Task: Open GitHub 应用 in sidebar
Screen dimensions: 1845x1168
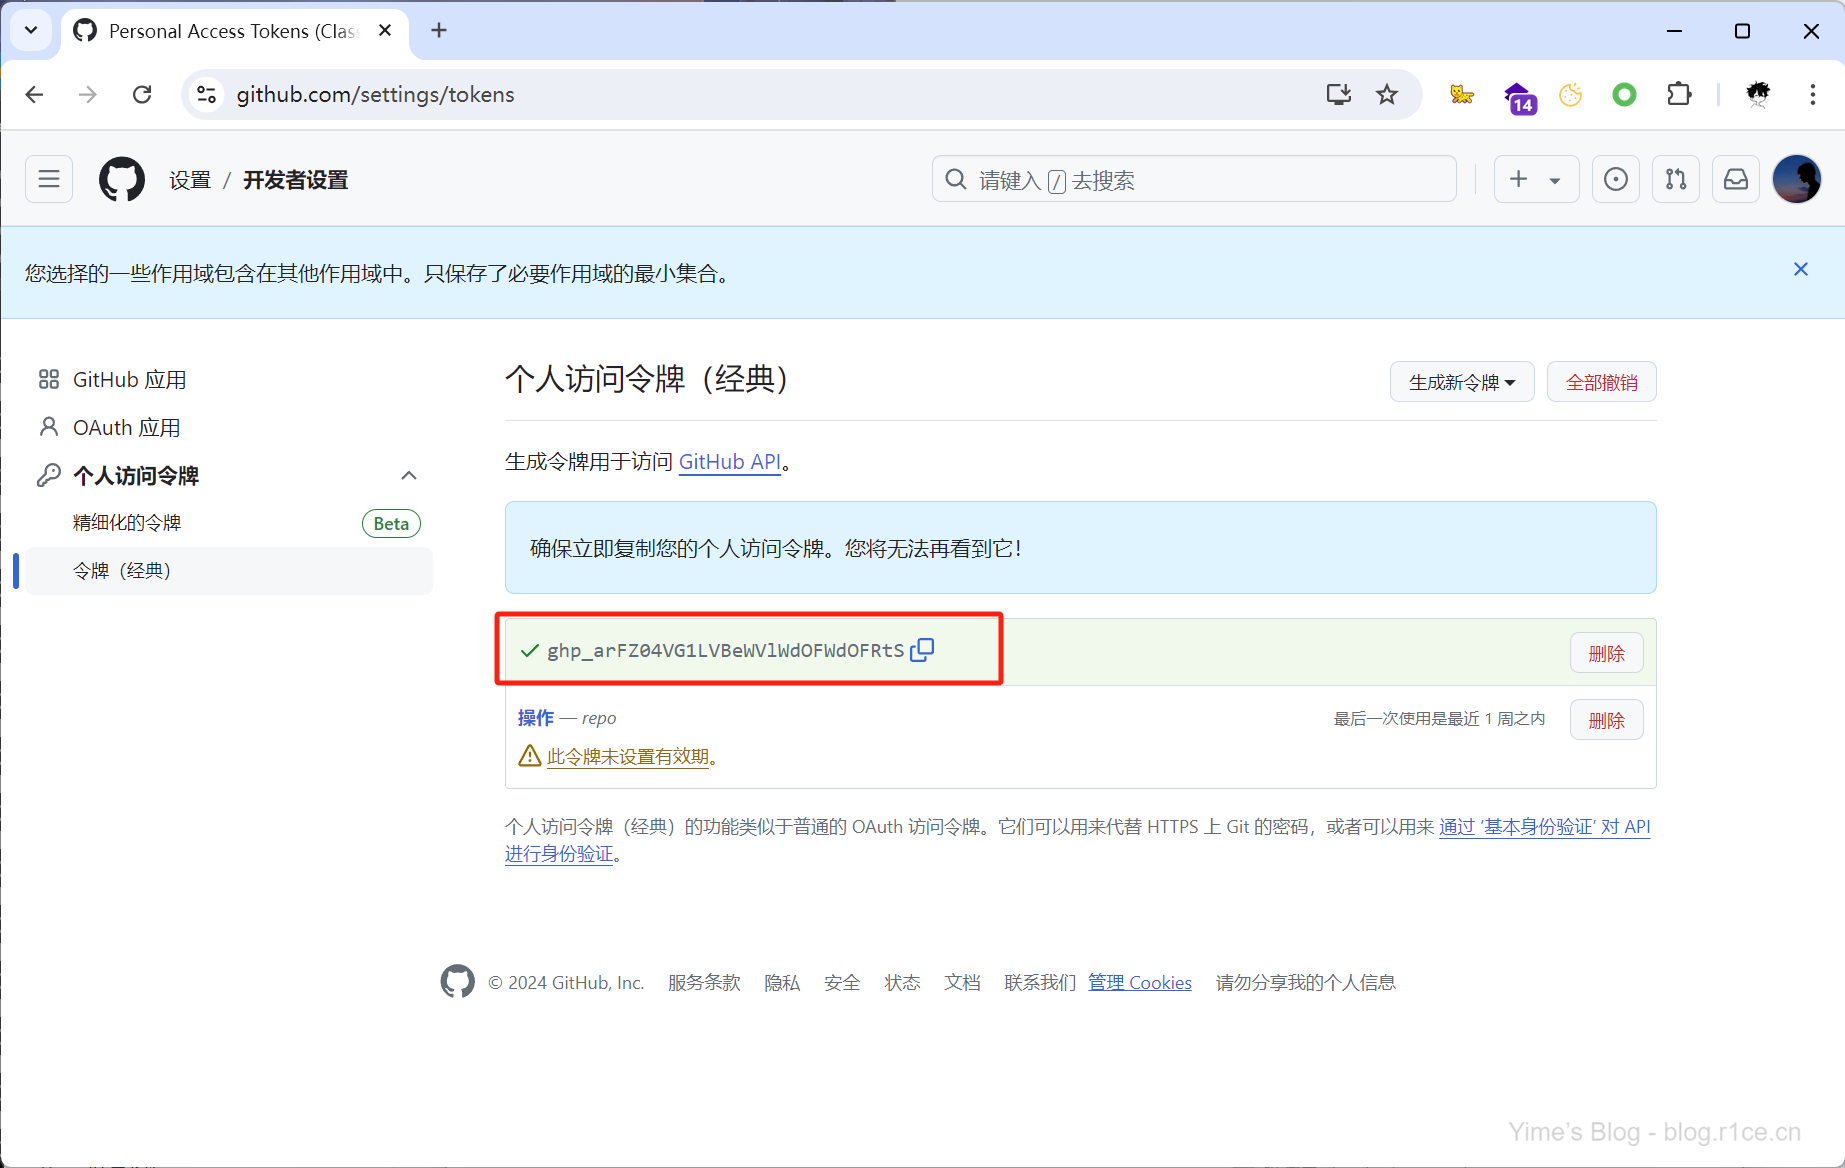Action: 129,379
